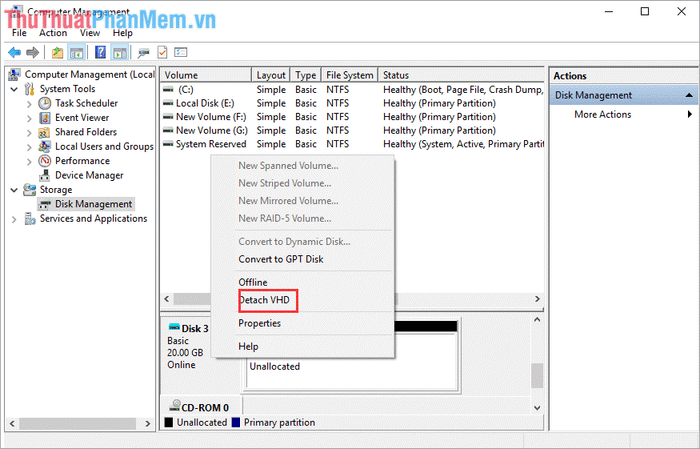
Task: Open the More Actions submenu arrow
Action: tap(690, 114)
